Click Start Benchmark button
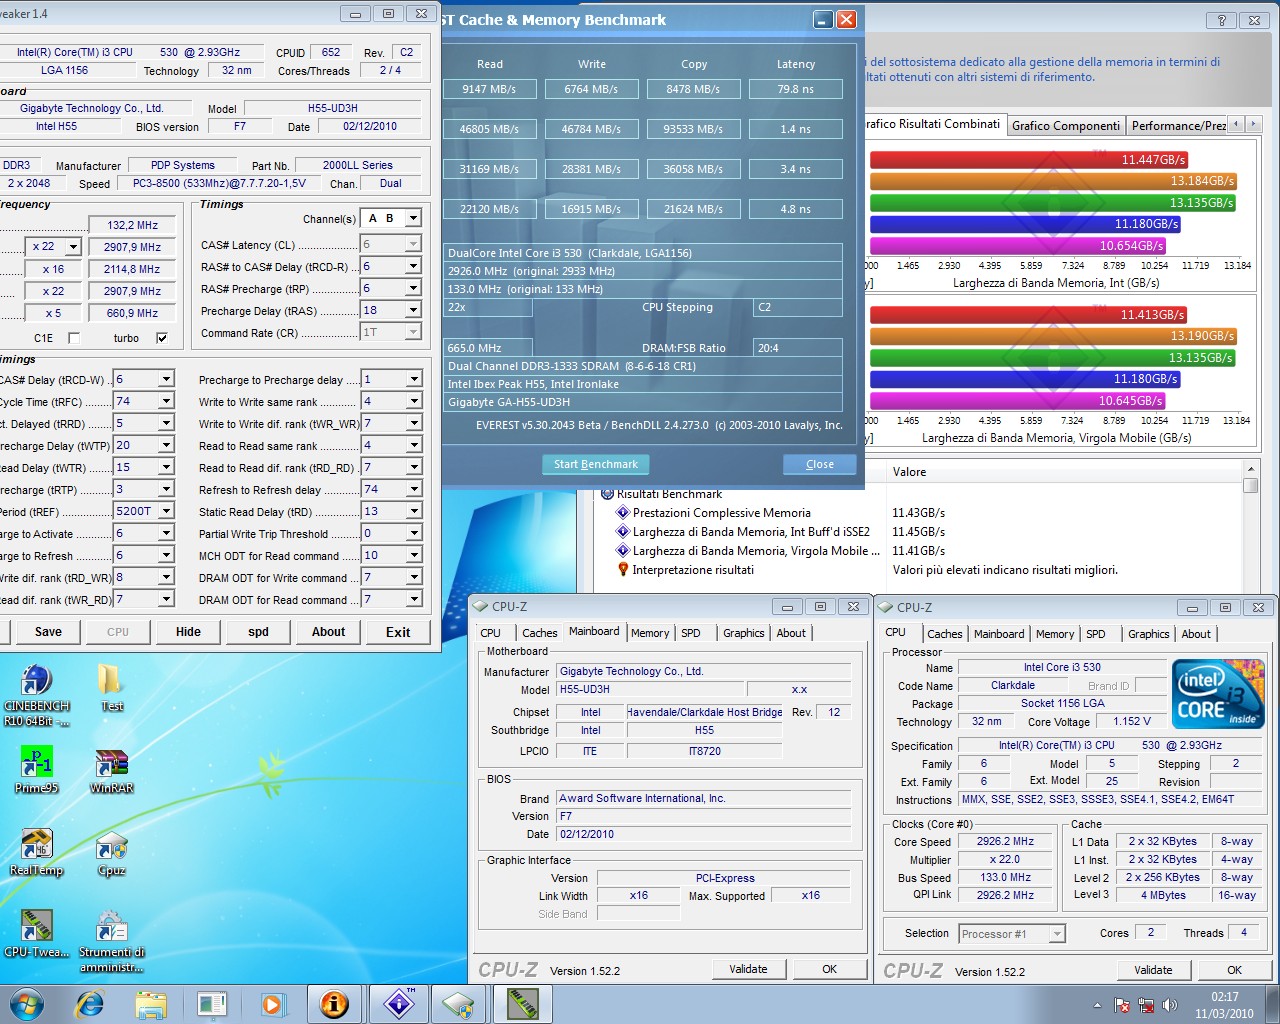Screen dimensions: 1280x1024 pos(596,464)
